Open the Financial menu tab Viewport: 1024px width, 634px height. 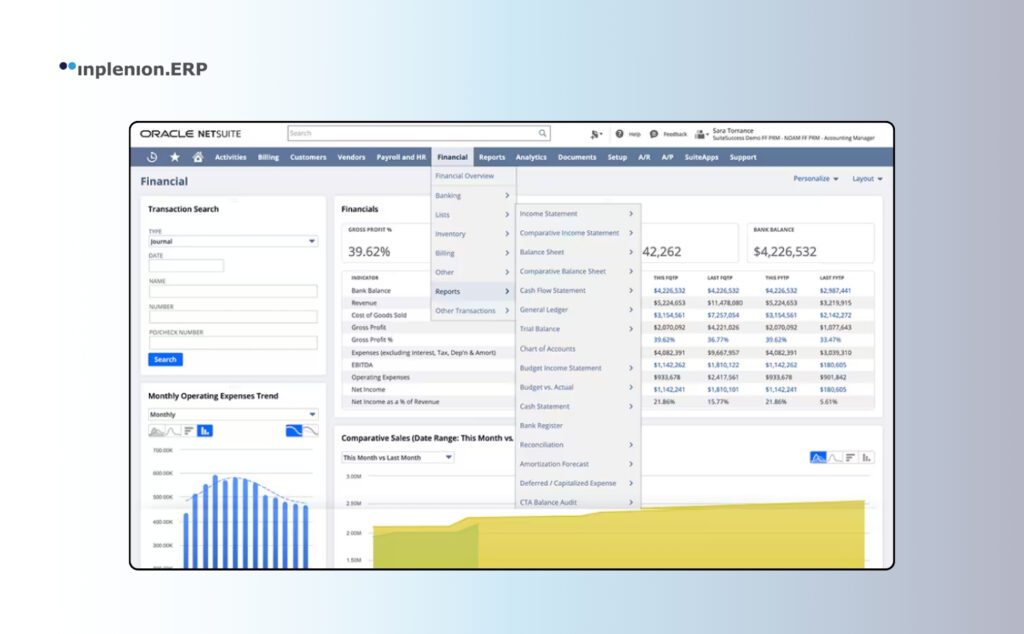(453, 157)
